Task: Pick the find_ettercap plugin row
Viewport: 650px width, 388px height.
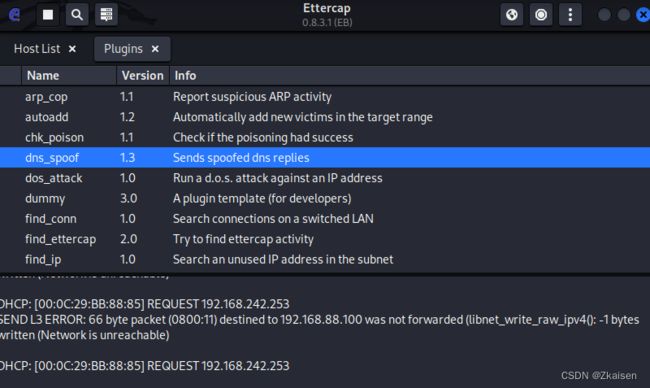Action: coord(325,239)
